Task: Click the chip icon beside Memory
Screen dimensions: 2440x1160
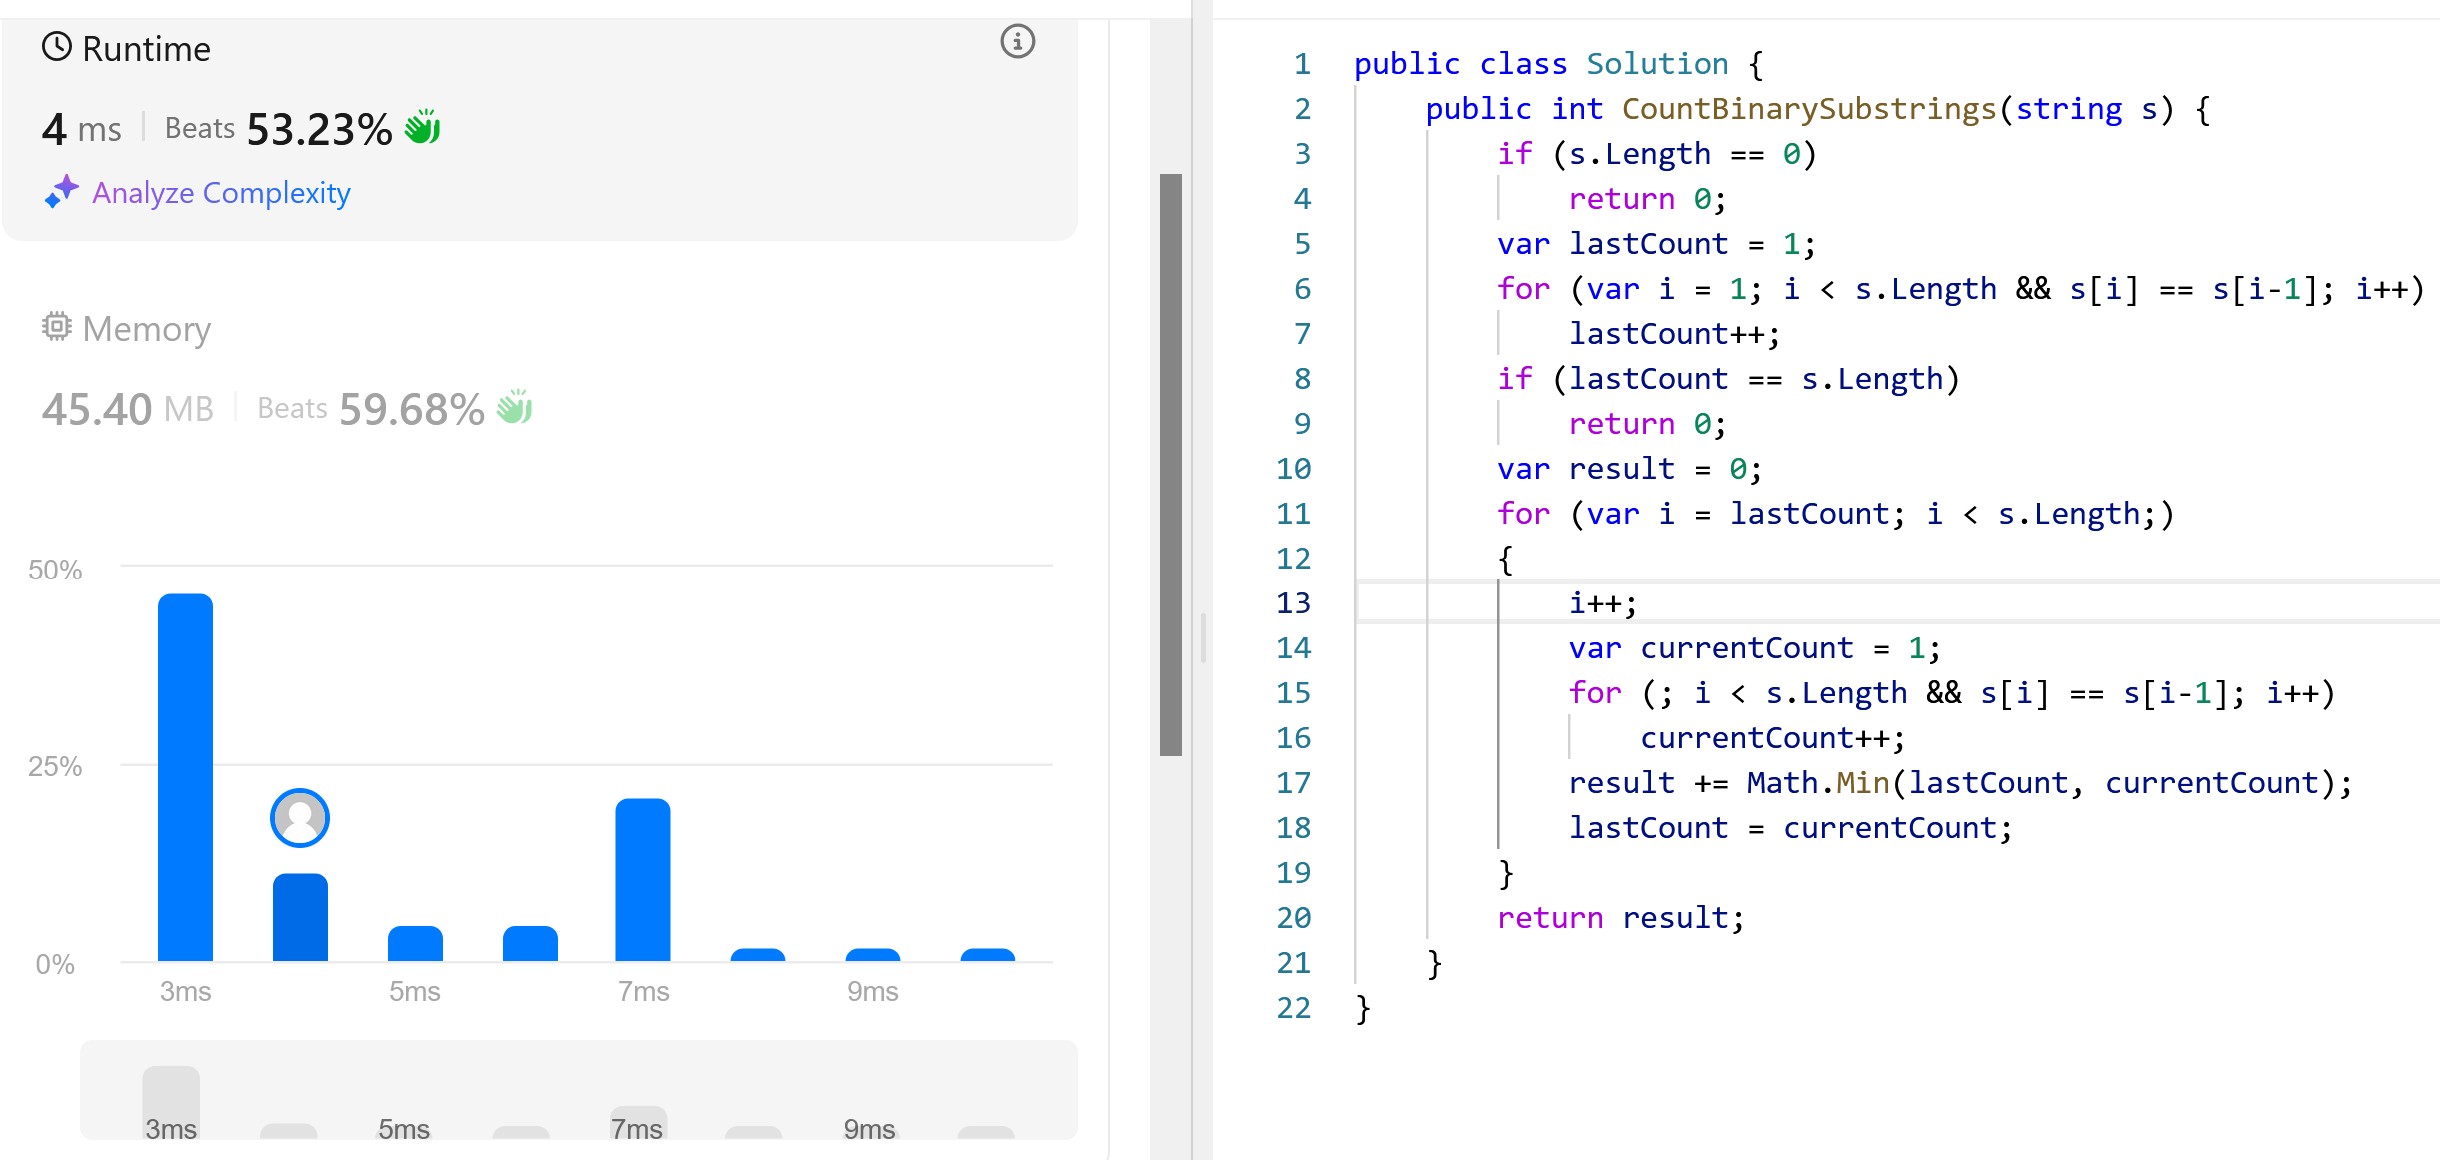Action: 56,327
